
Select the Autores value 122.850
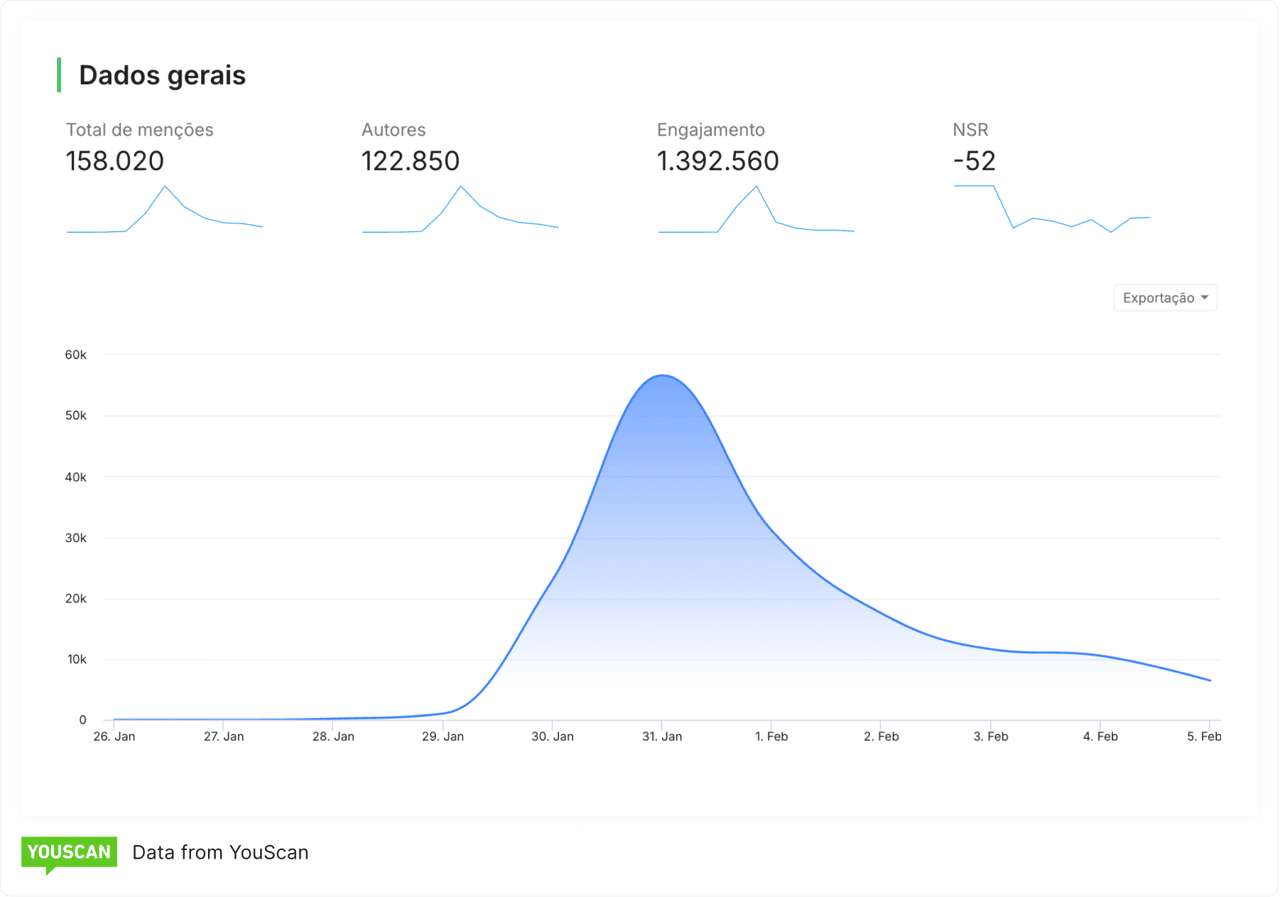coord(410,161)
